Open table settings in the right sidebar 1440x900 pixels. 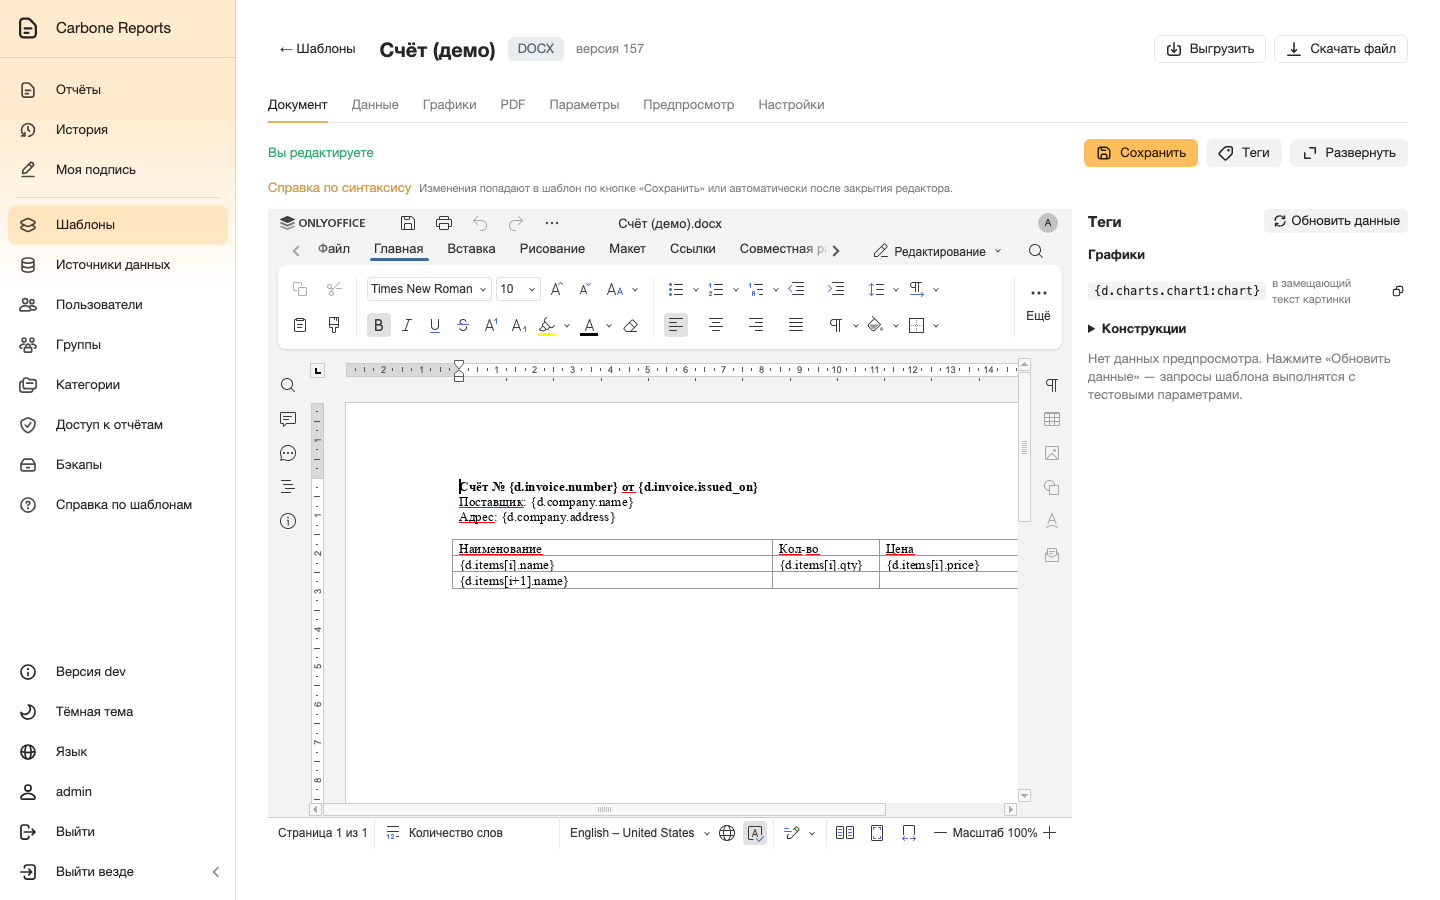1052,419
